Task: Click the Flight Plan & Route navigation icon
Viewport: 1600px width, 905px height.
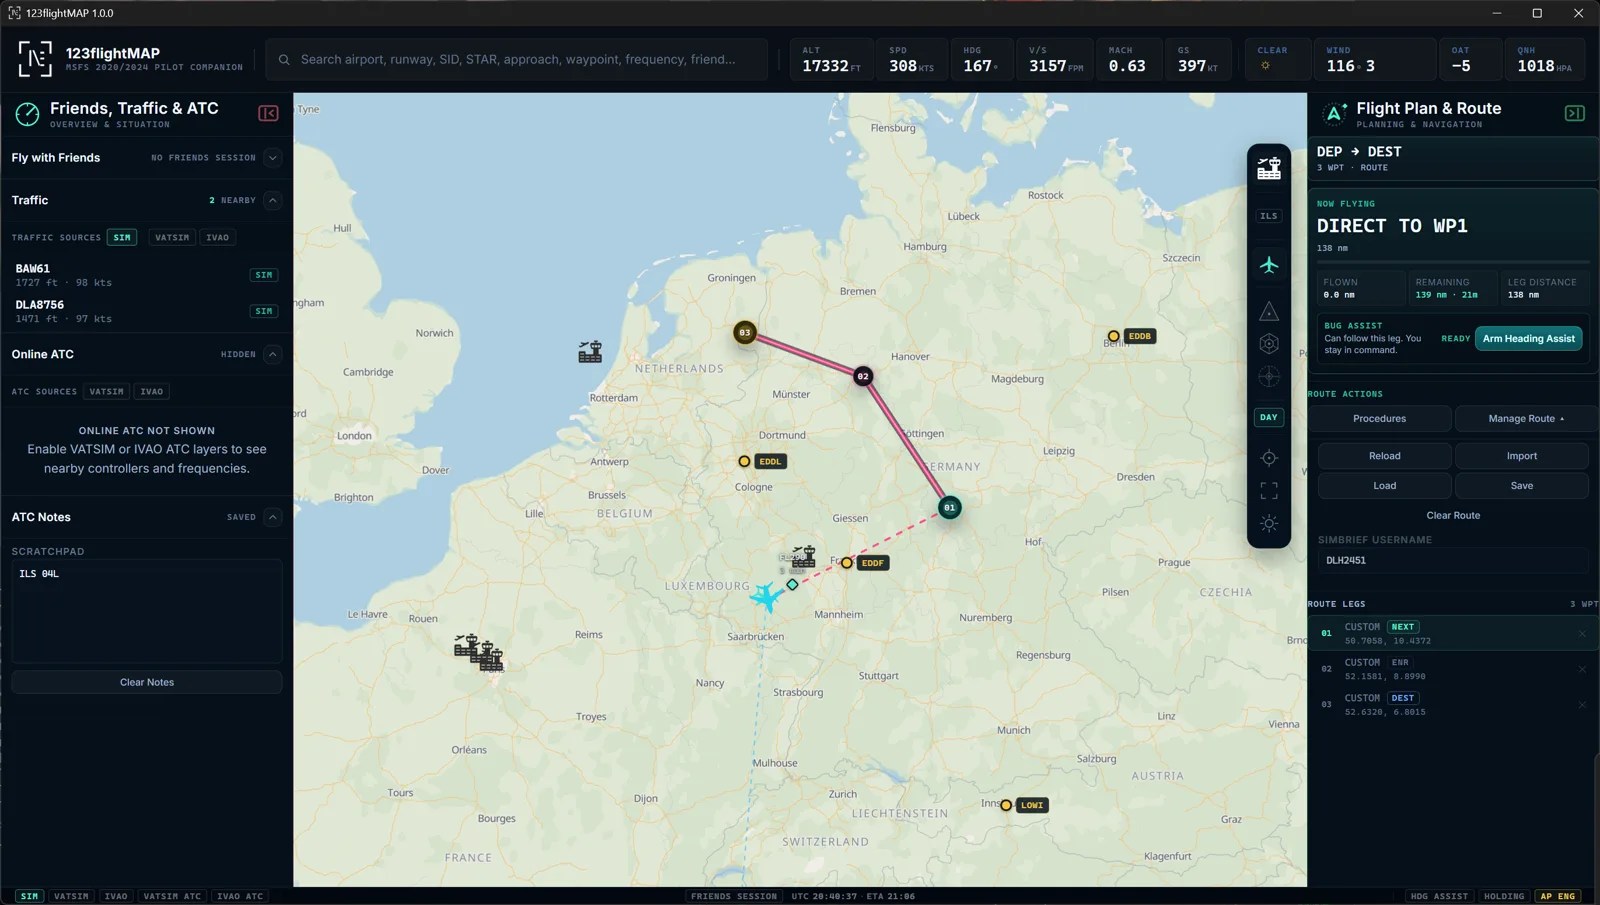Action: click(x=1334, y=114)
